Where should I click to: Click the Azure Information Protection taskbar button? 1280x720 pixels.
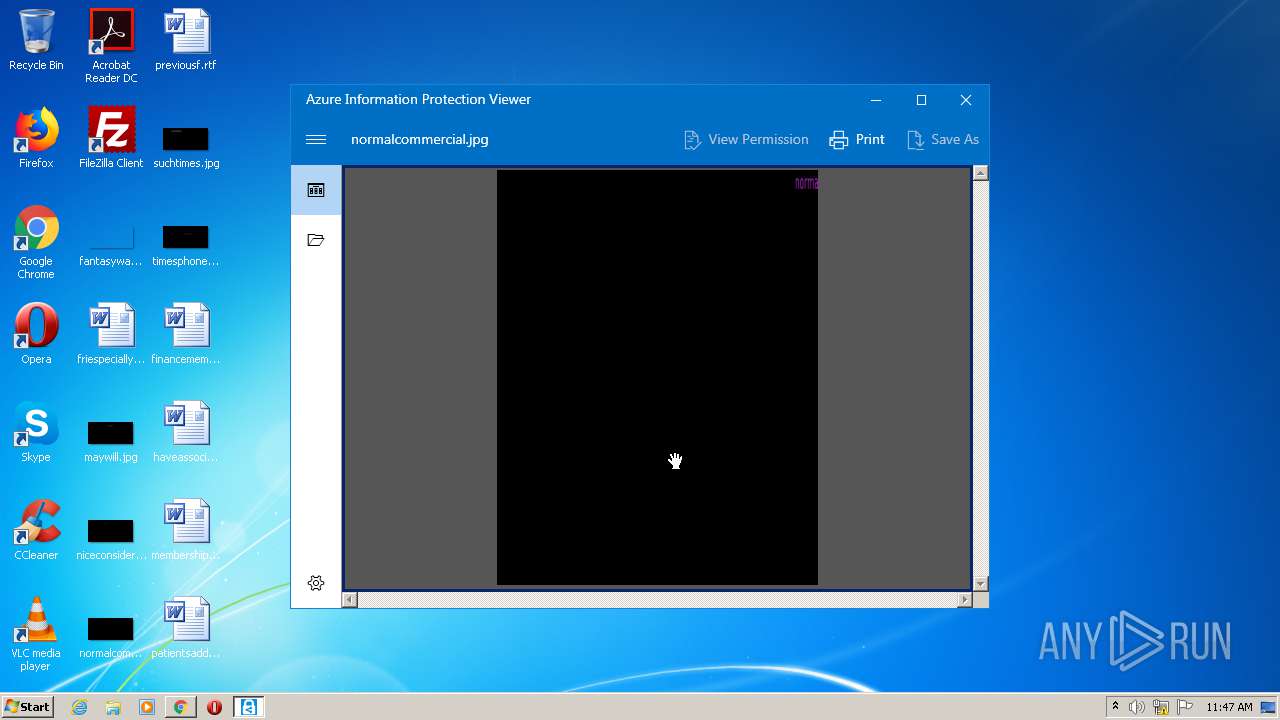point(248,707)
